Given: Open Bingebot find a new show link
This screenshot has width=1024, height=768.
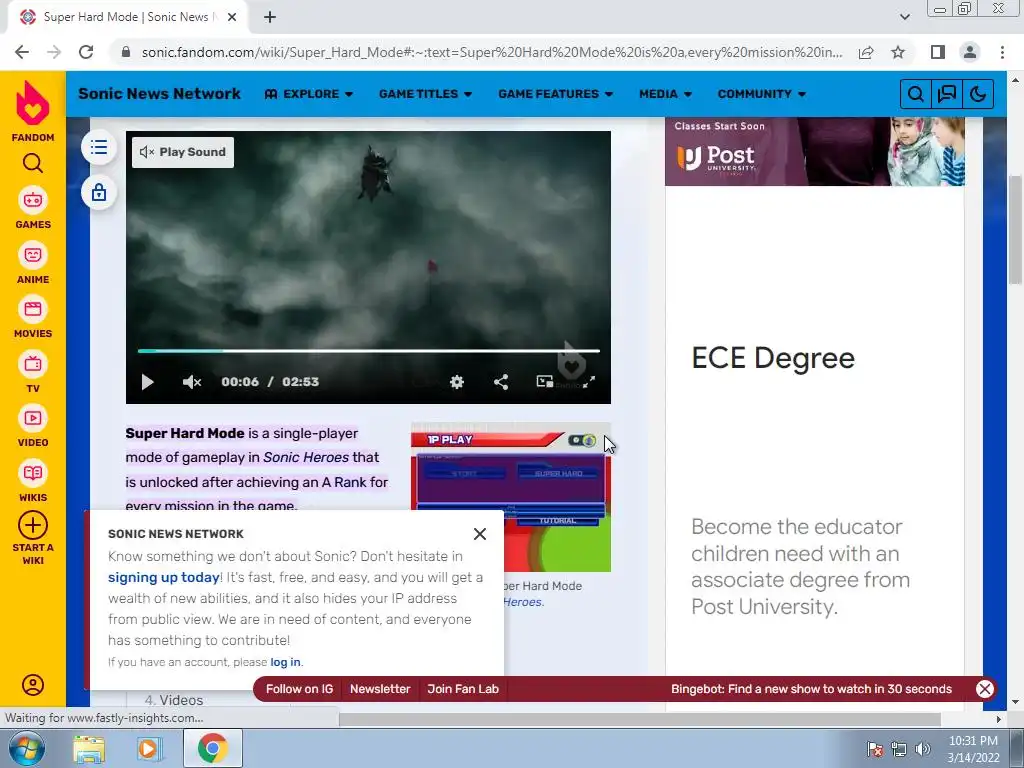Looking at the screenshot, I should coord(811,689).
